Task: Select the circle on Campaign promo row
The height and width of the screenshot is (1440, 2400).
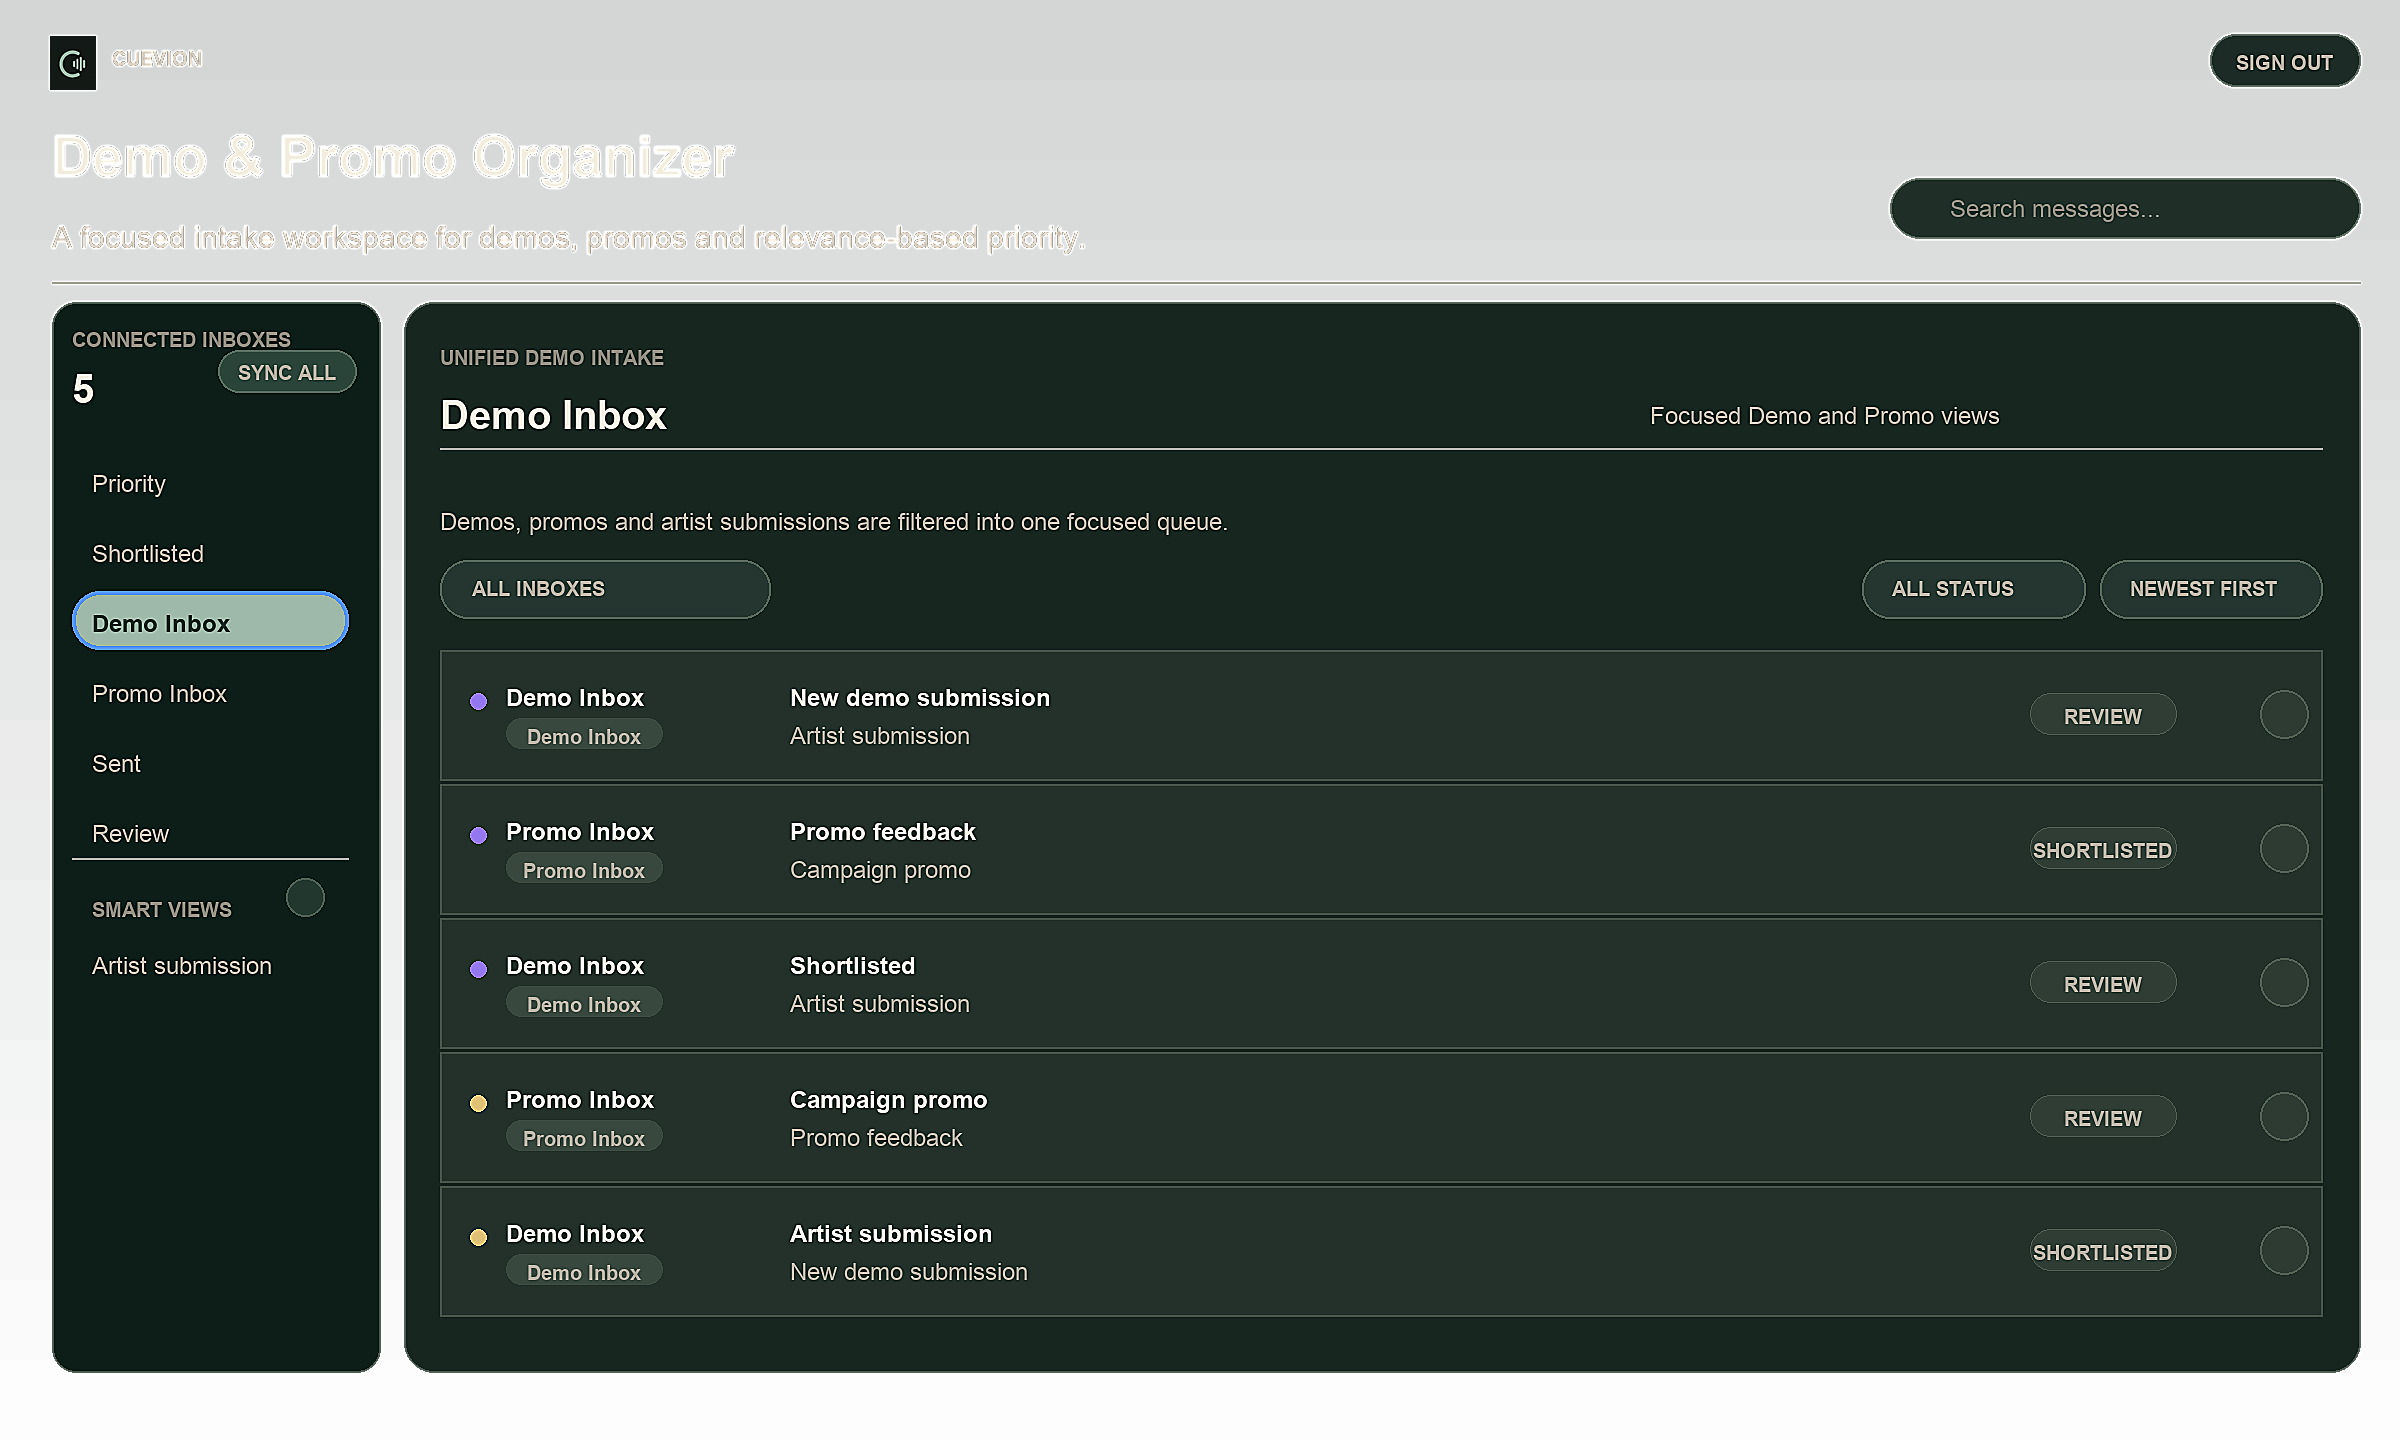Action: [x=2284, y=1117]
